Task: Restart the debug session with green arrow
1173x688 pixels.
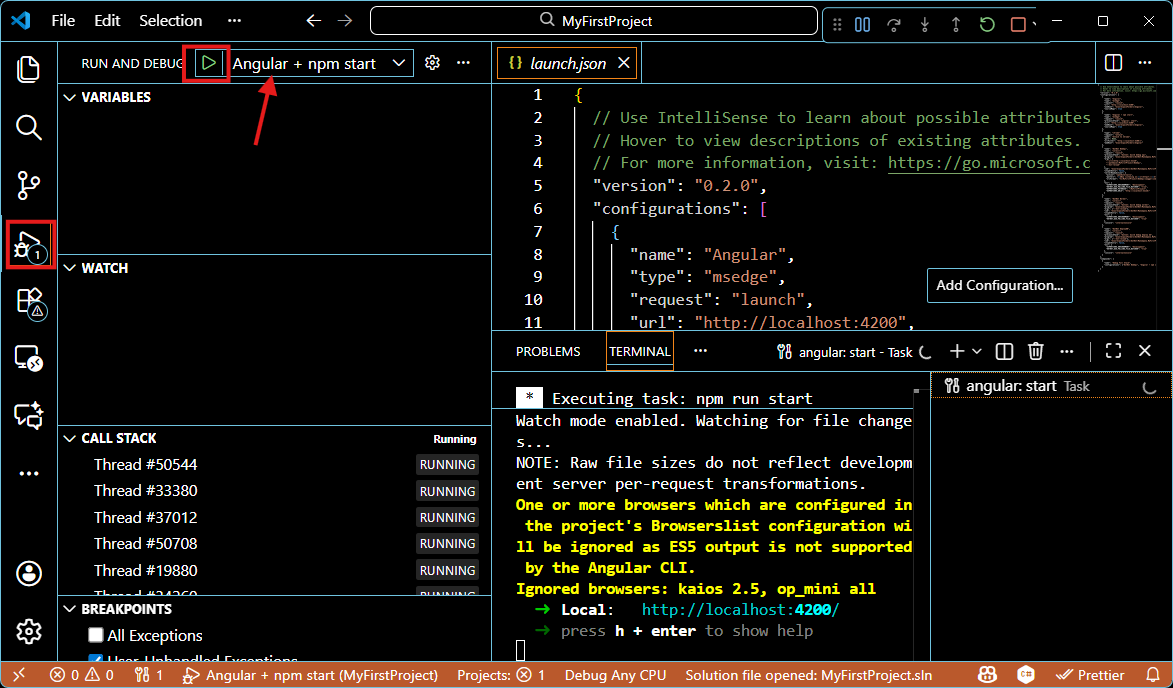Action: coord(987,25)
